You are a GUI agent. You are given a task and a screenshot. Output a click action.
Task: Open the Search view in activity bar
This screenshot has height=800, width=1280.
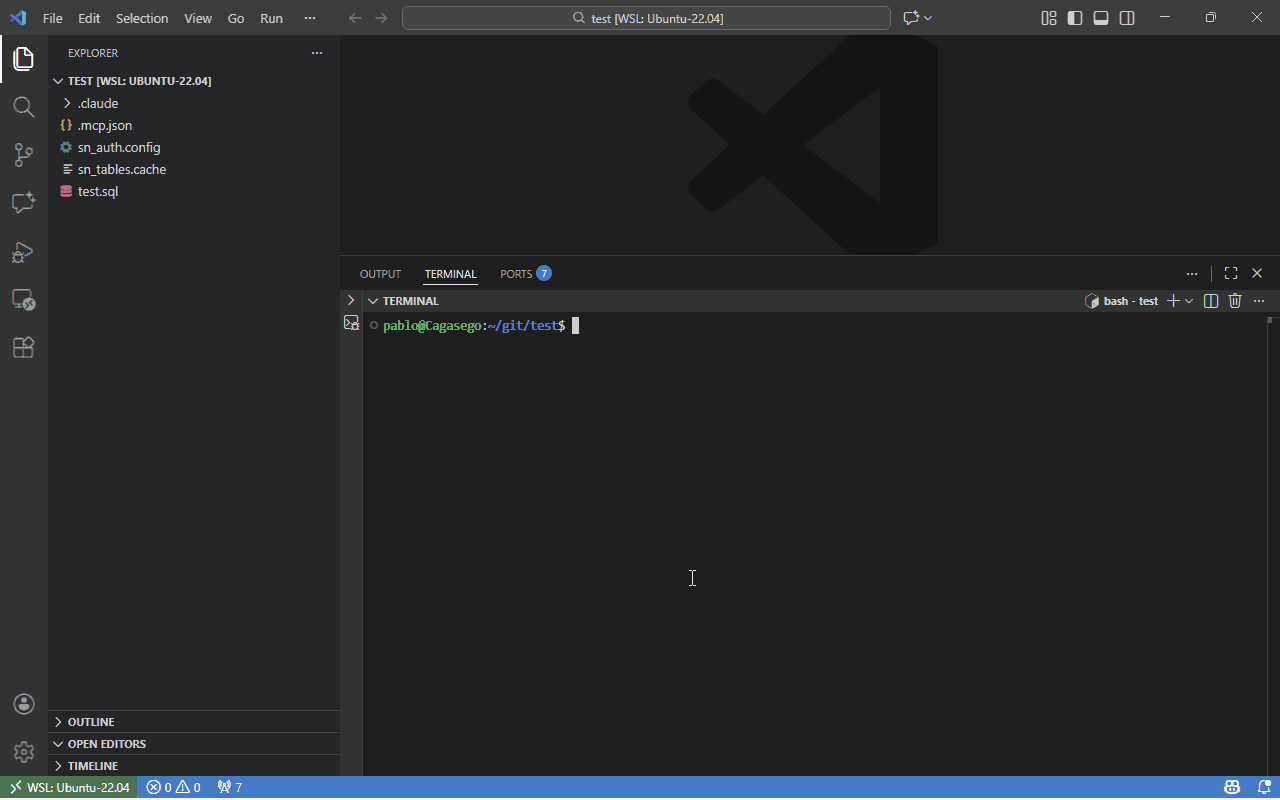(x=24, y=107)
